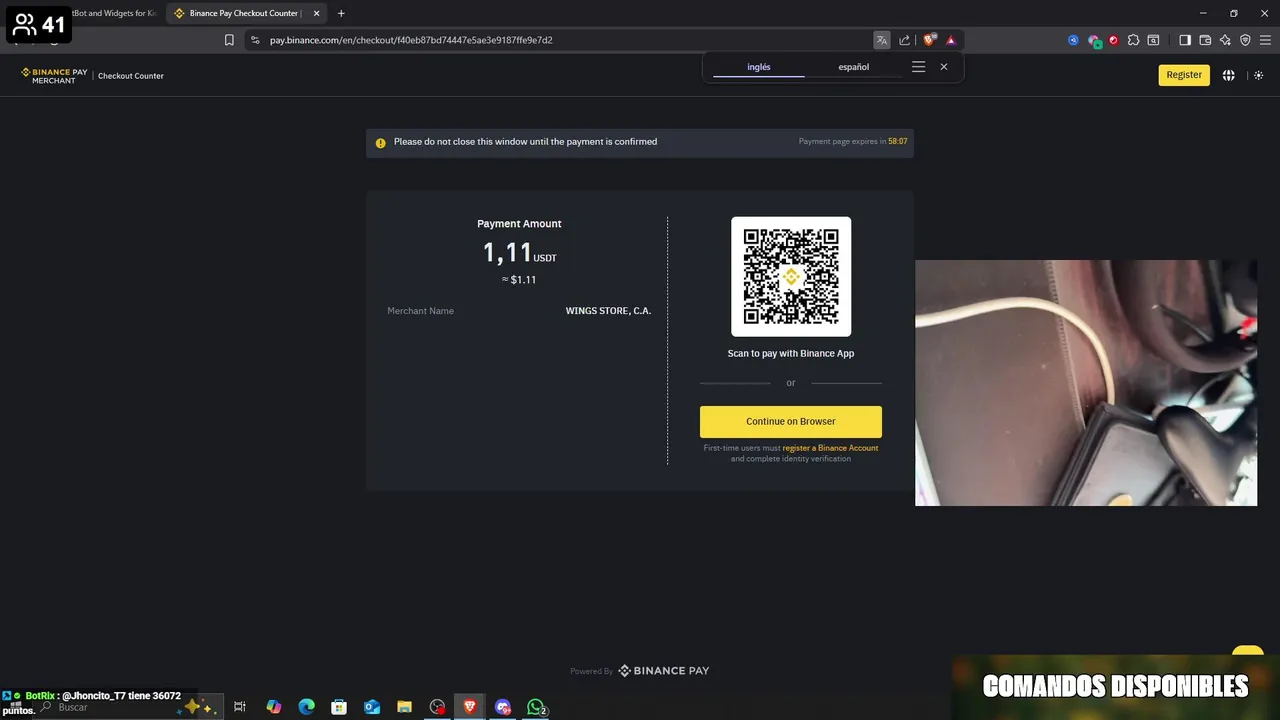
Task: Open the Brave VPN shield icon
Action: tap(1245, 40)
